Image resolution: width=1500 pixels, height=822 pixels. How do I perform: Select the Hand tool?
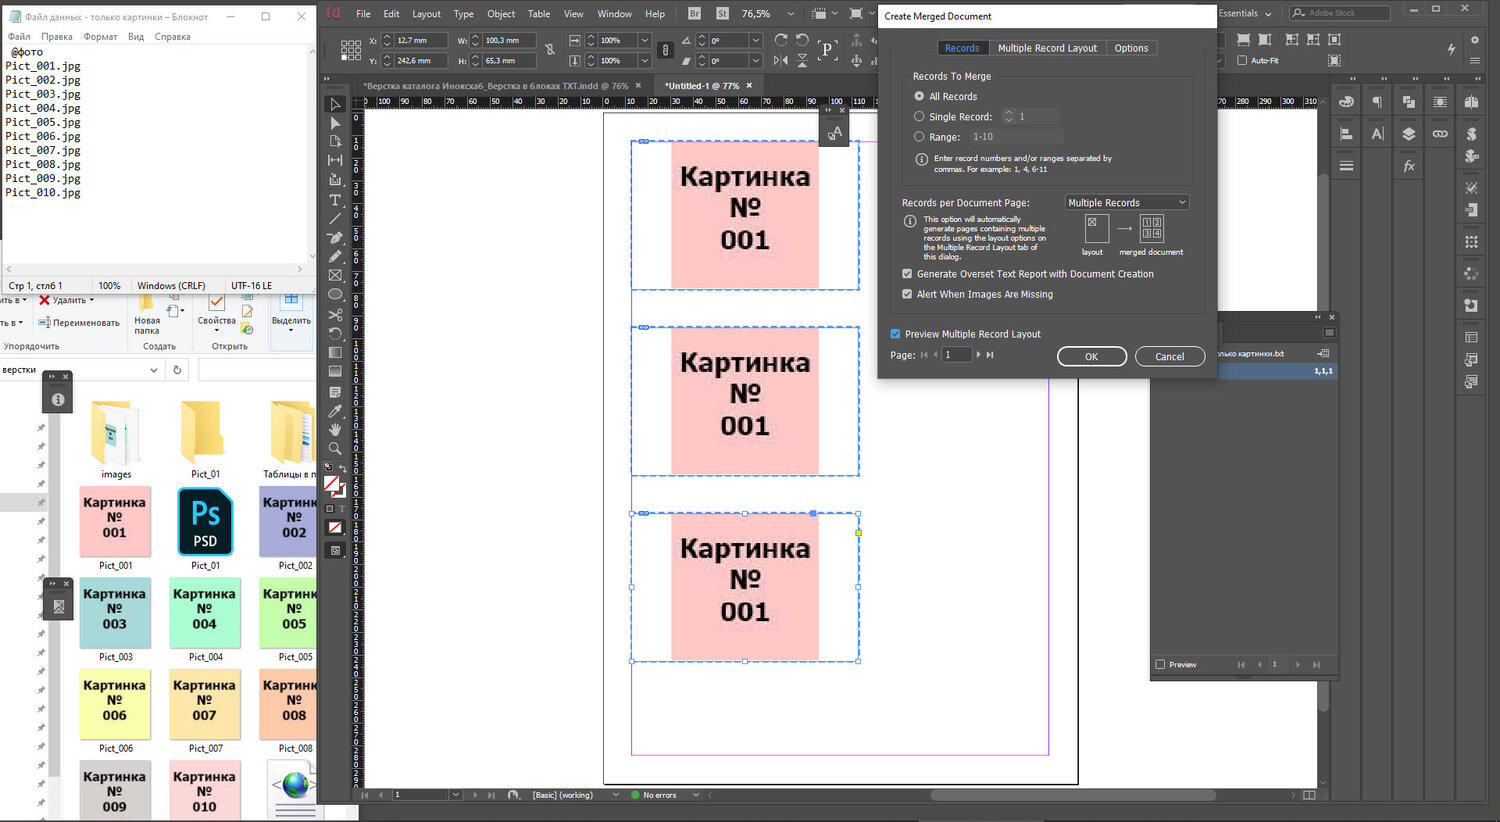(x=335, y=430)
